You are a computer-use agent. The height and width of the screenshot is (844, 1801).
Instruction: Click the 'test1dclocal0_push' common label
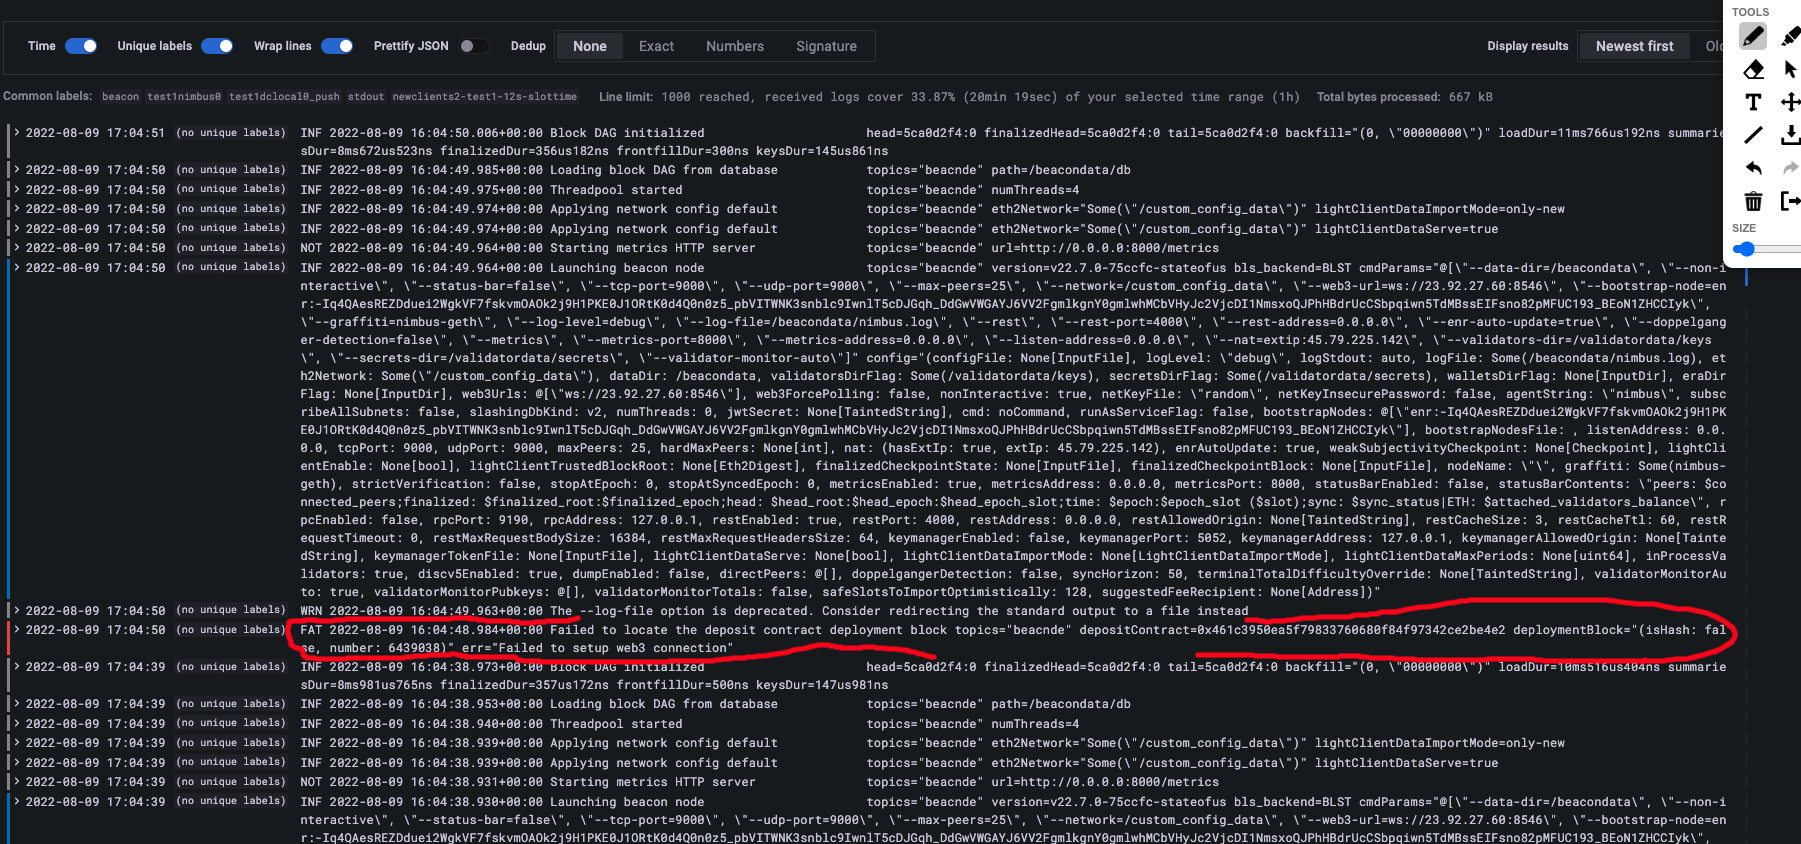(x=284, y=97)
